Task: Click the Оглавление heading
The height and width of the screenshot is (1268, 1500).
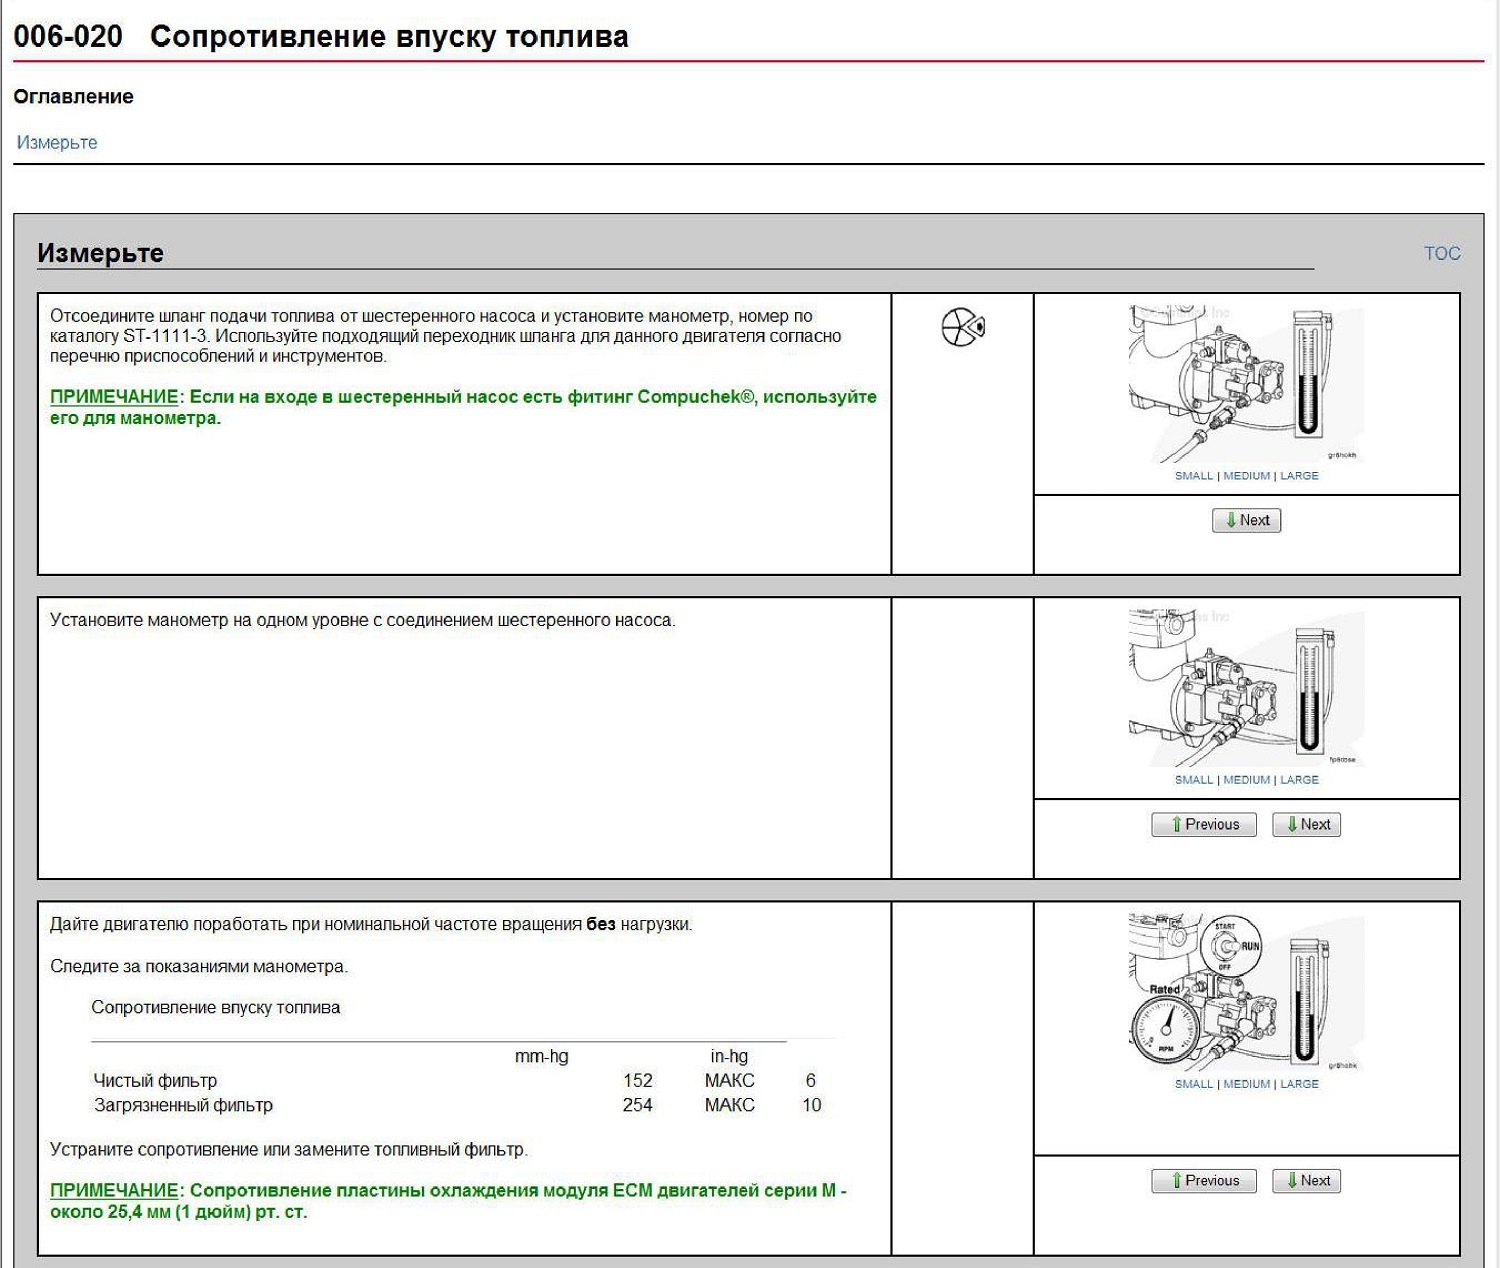Action: tap(73, 97)
